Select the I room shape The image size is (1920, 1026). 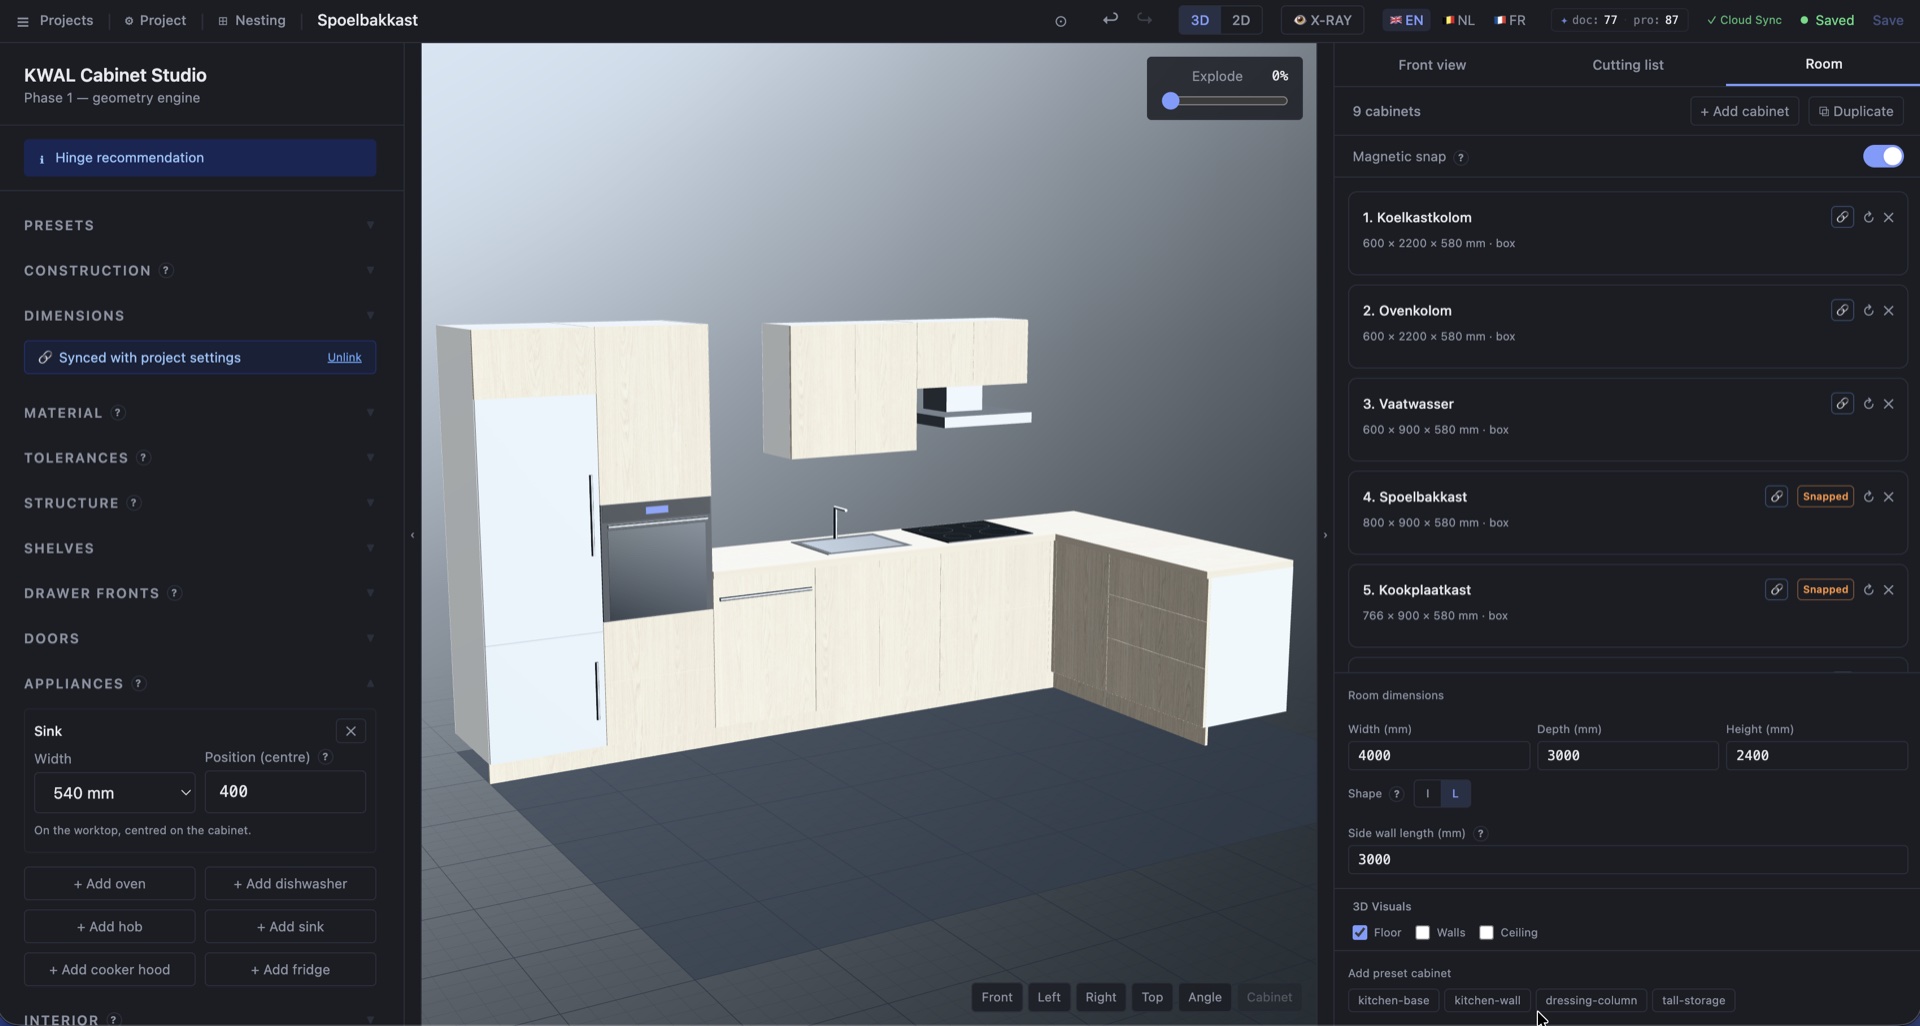1427,793
